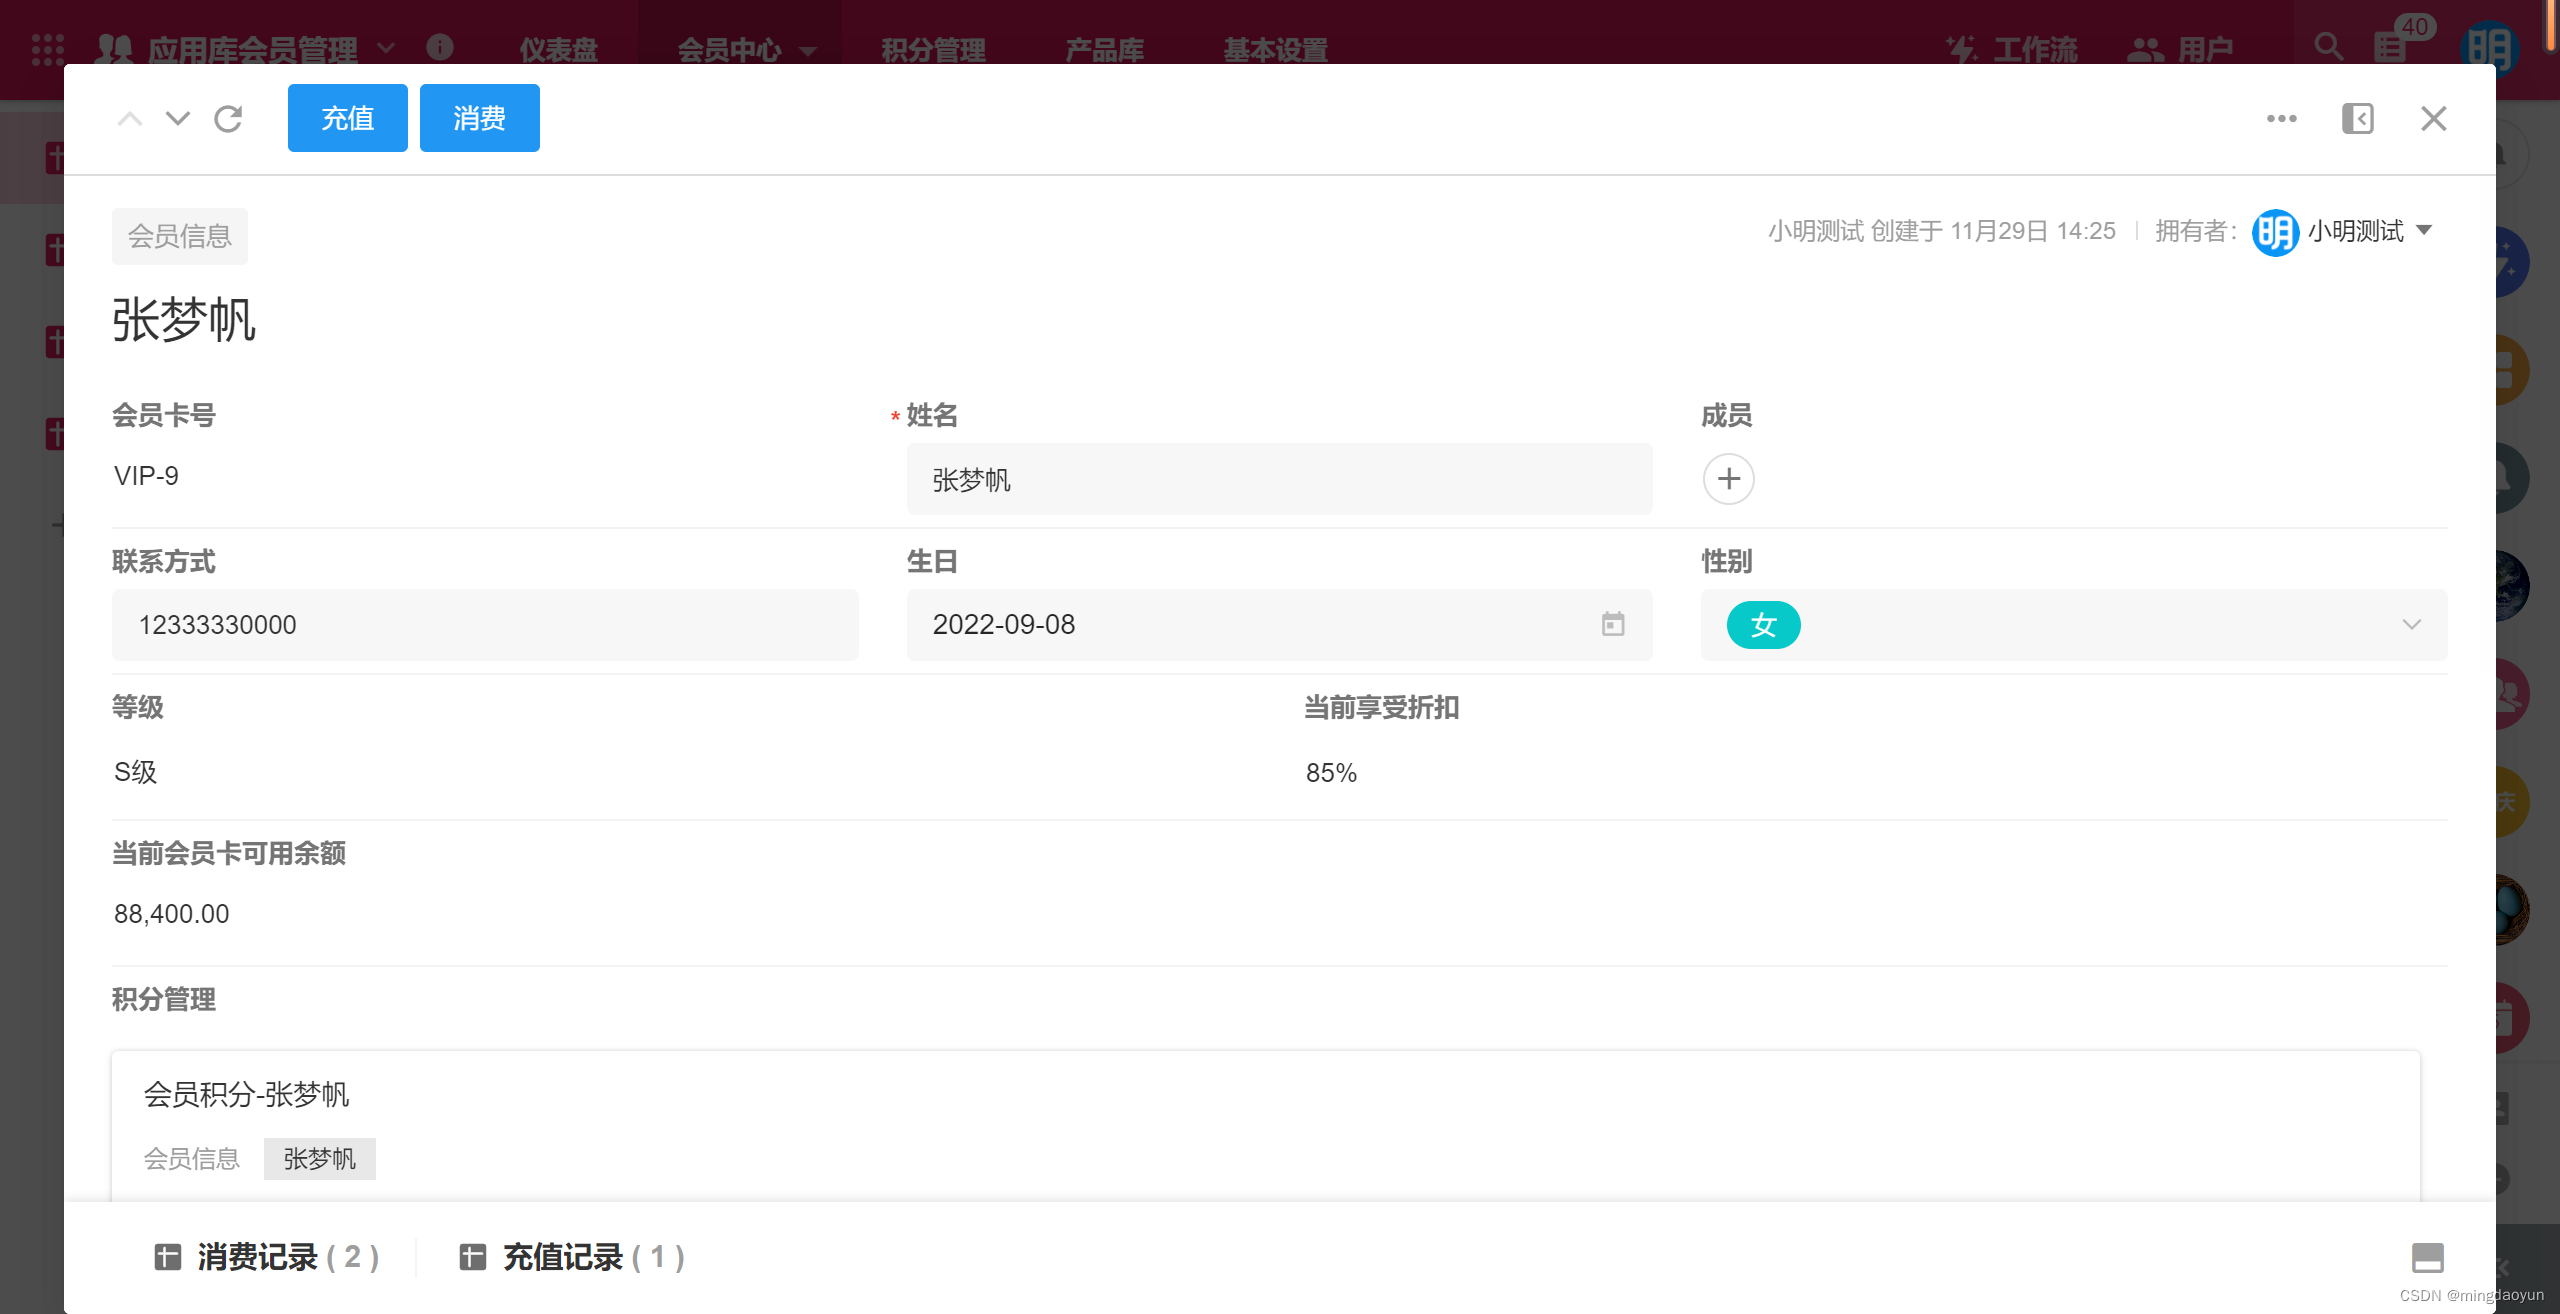The height and width of the screenshot is (1314, 2560).
Task: Click the 联系方式 input field
Action: (485, 625)
